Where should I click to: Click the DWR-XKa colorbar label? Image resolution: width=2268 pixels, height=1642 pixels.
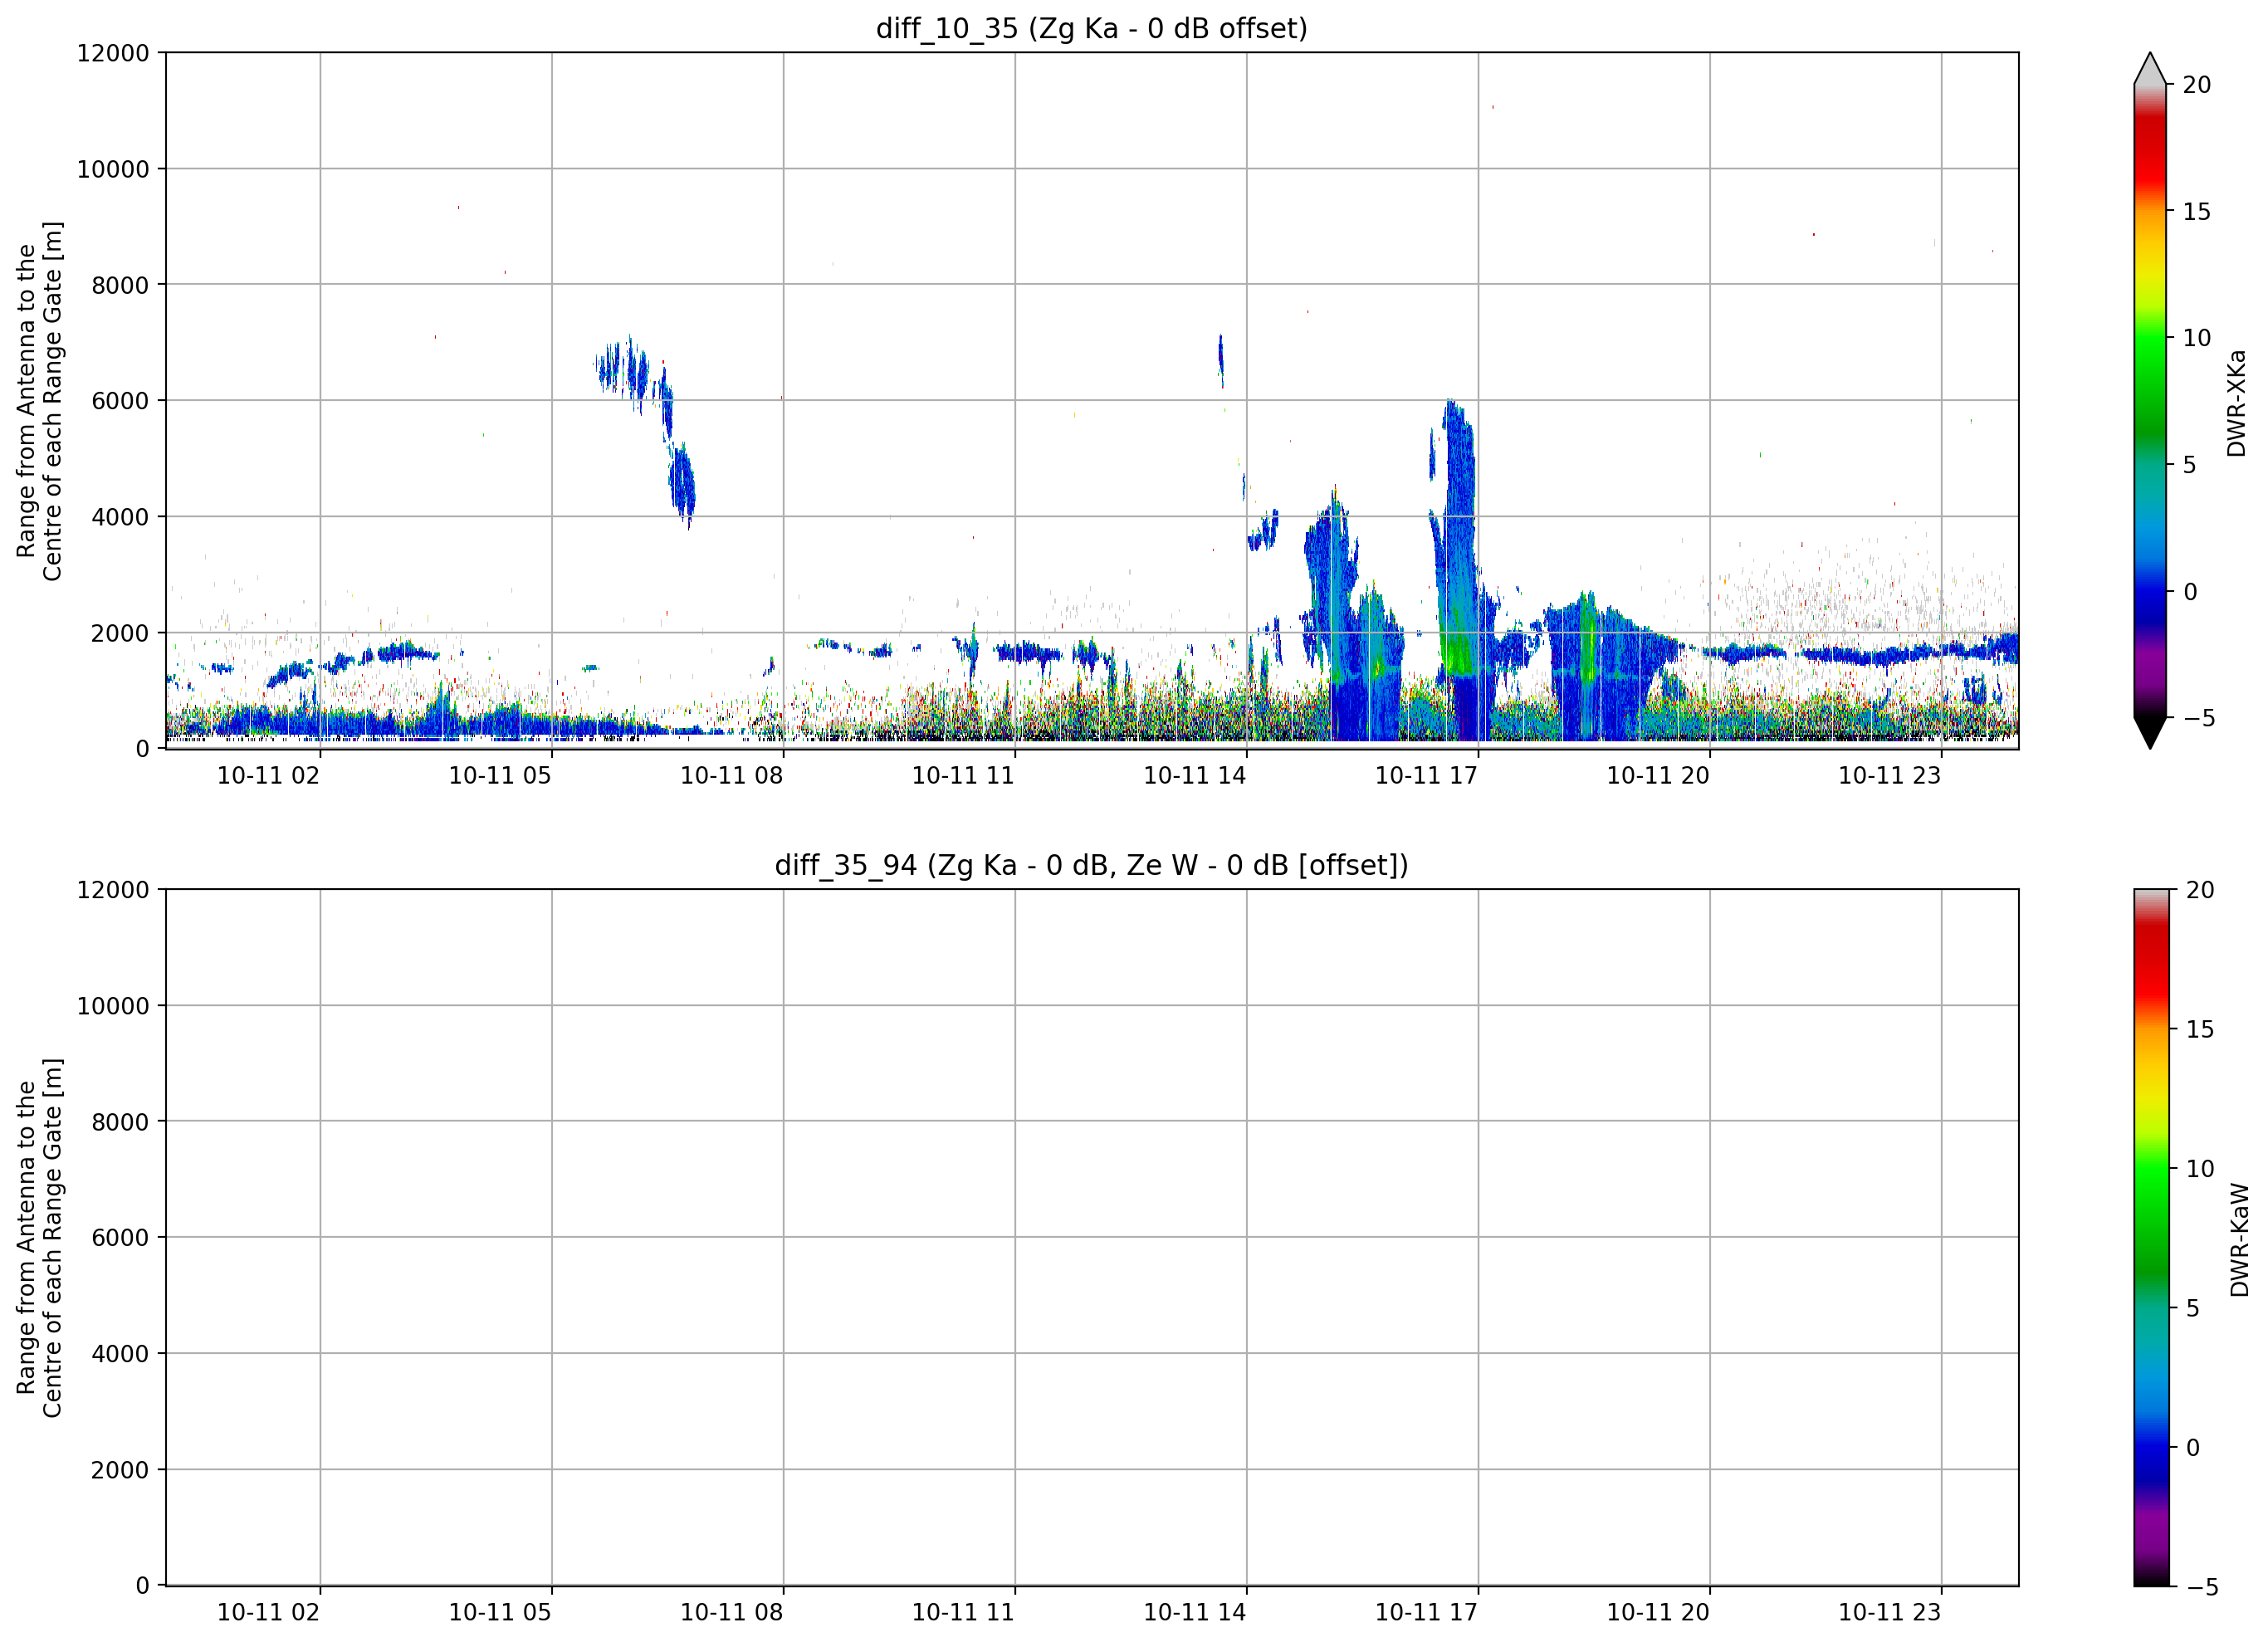click(x=2237, y=403)
